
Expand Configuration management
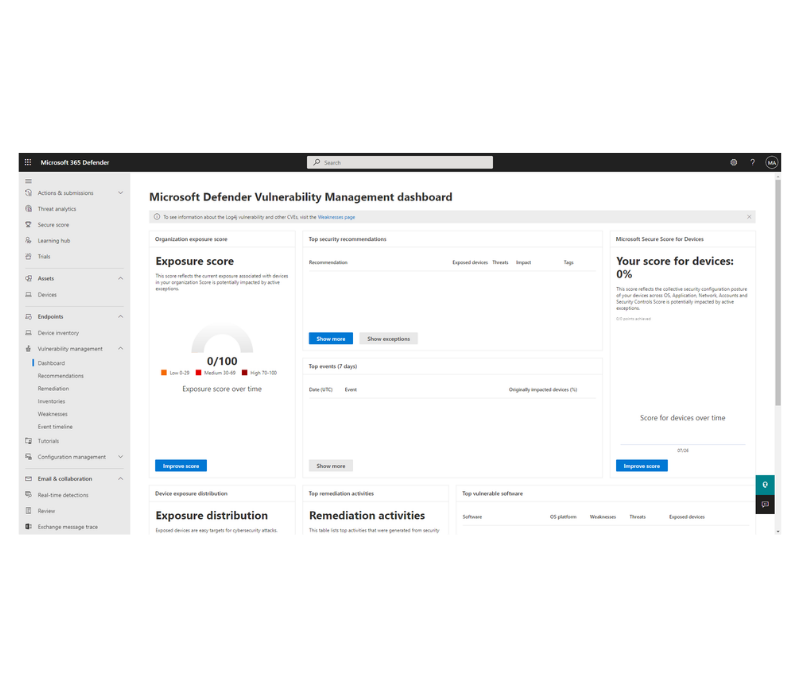(121, 456)
